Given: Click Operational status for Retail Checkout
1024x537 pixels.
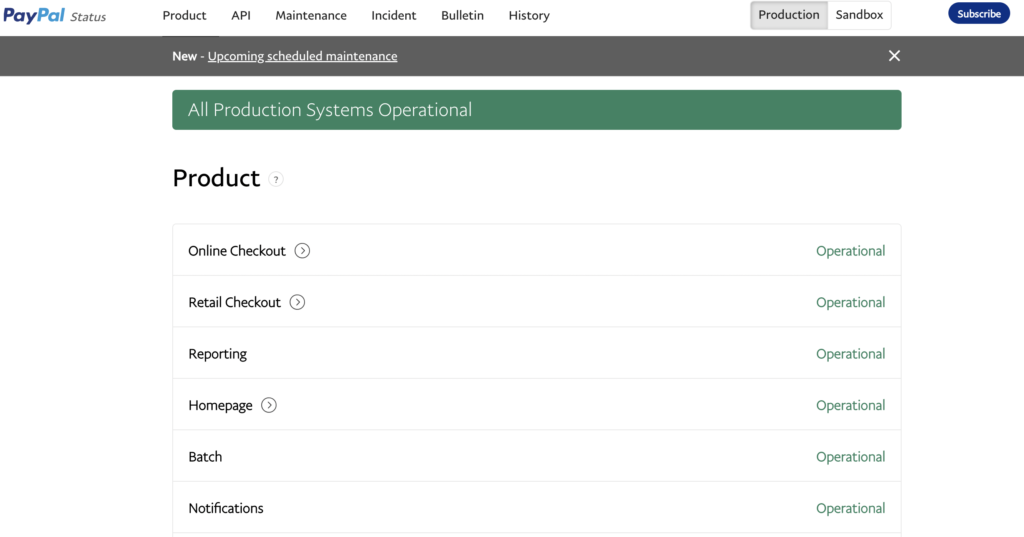Looking at the screenshot, I should click(x=850, y=302).
